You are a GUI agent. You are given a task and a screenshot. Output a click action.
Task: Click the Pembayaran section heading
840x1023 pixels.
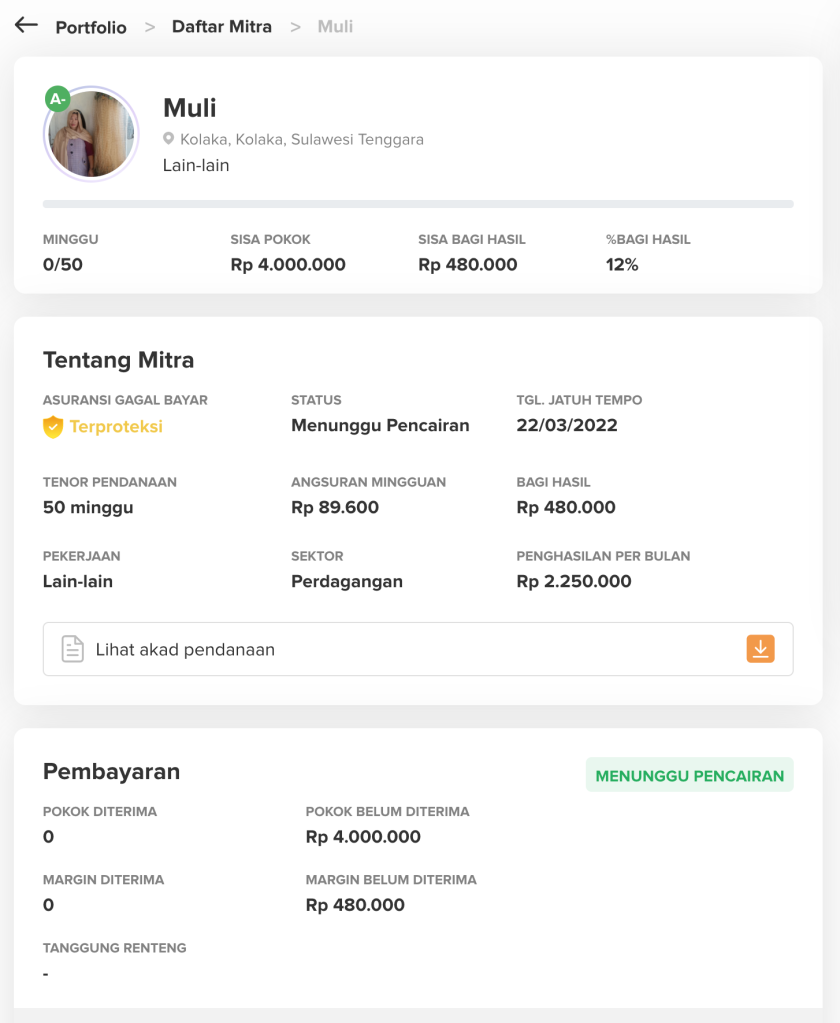(x=111, y=771)
